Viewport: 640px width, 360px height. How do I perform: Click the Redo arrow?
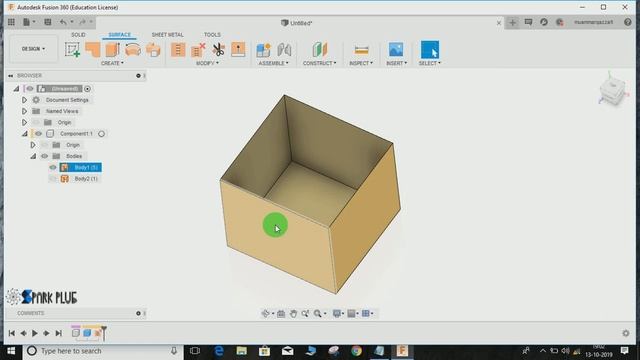(x=83, y=22)
